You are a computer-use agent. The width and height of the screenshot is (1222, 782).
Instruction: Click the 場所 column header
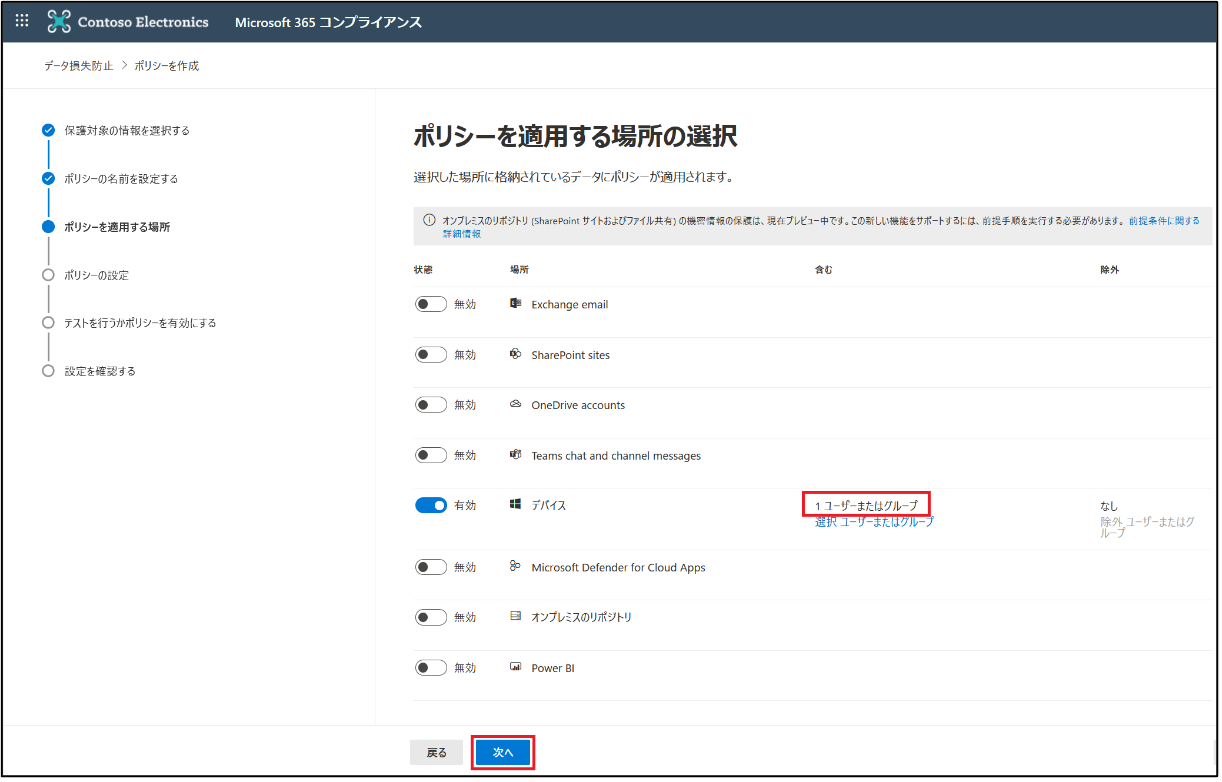click(519, 270)
